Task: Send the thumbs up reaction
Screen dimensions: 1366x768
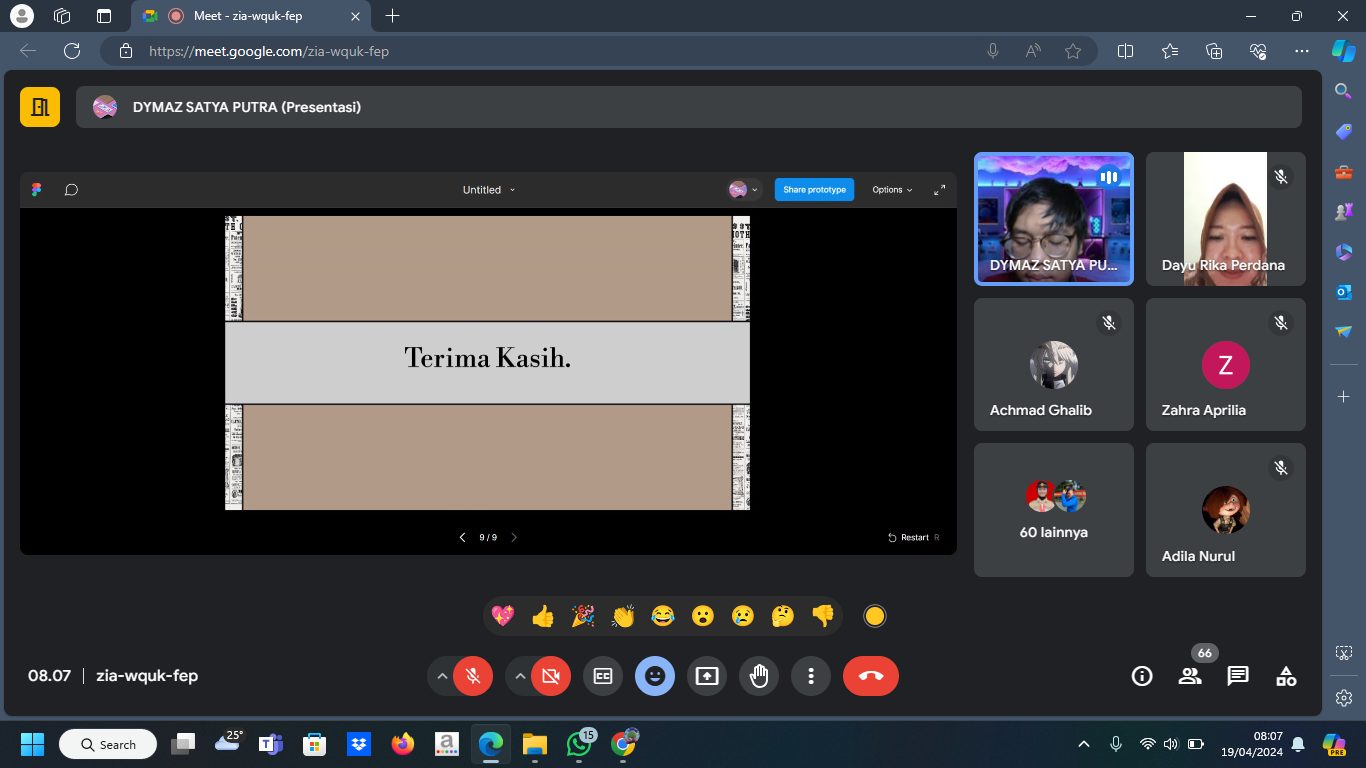Action: click(543, 616)
